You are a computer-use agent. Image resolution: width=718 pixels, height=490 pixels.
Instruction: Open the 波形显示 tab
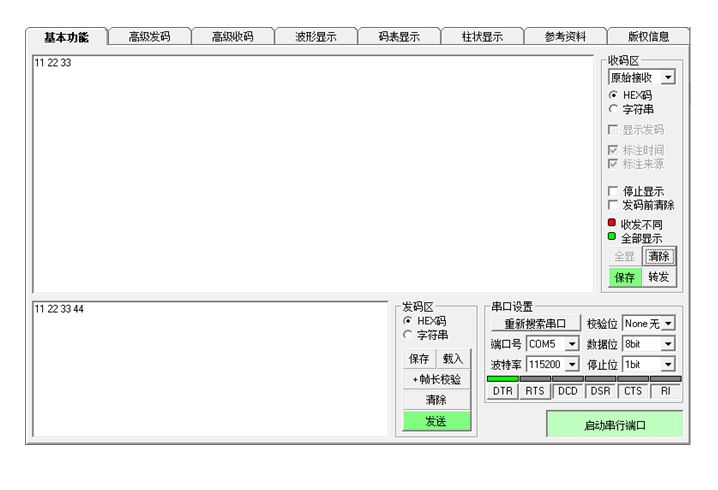[315, 37]
